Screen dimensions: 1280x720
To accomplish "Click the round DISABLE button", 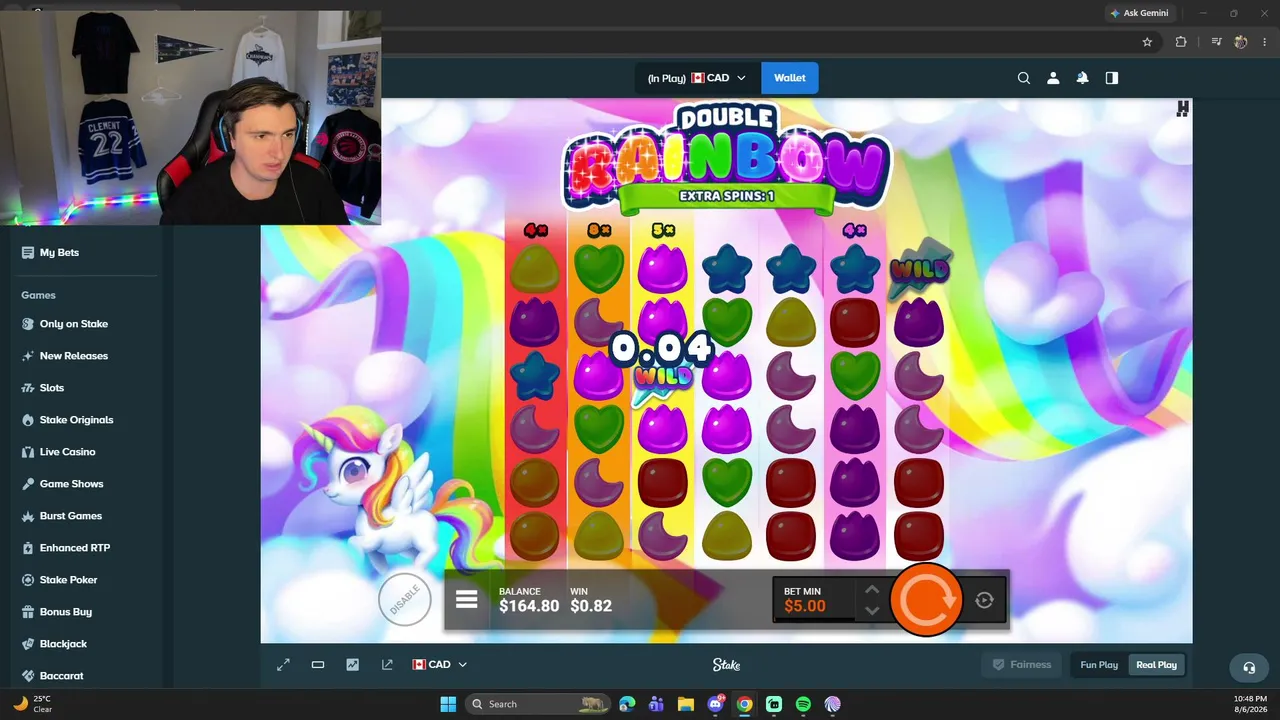I will [x=405, y=600].
